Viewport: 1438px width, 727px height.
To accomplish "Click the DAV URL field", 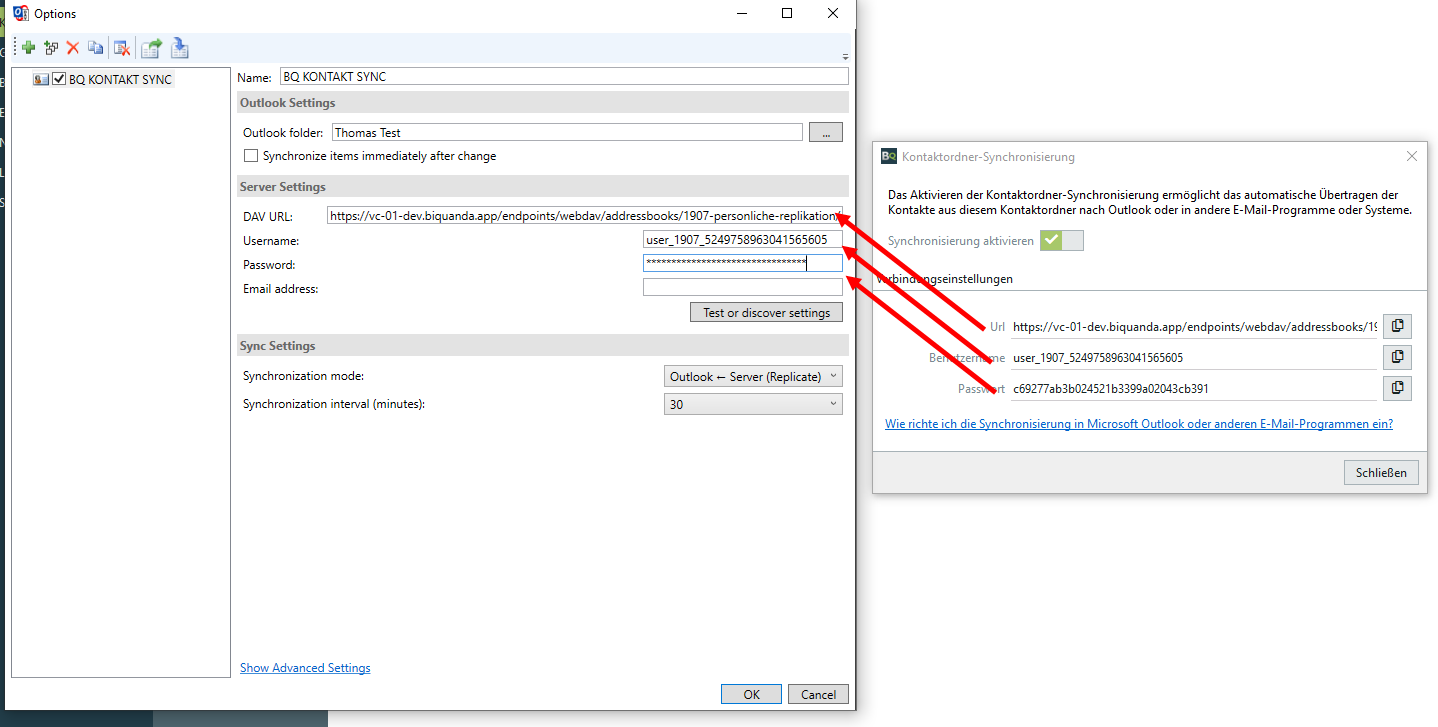I will (585, 215).
